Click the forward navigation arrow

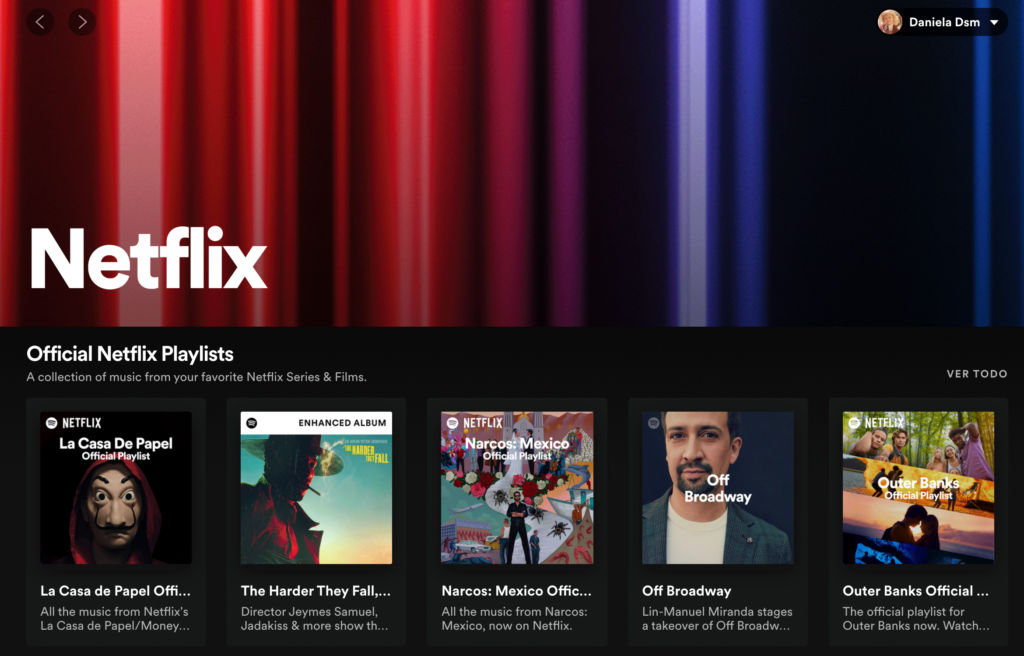pyautogui.click(x=82, y=22)
